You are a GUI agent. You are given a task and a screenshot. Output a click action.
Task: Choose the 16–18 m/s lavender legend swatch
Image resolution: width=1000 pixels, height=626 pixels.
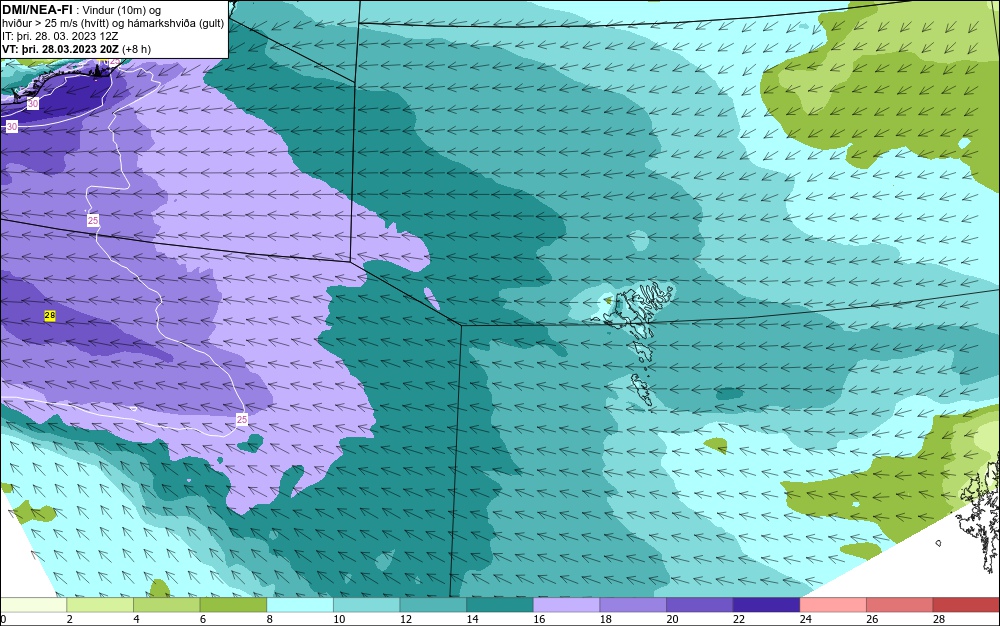click(x=566, y=605)
